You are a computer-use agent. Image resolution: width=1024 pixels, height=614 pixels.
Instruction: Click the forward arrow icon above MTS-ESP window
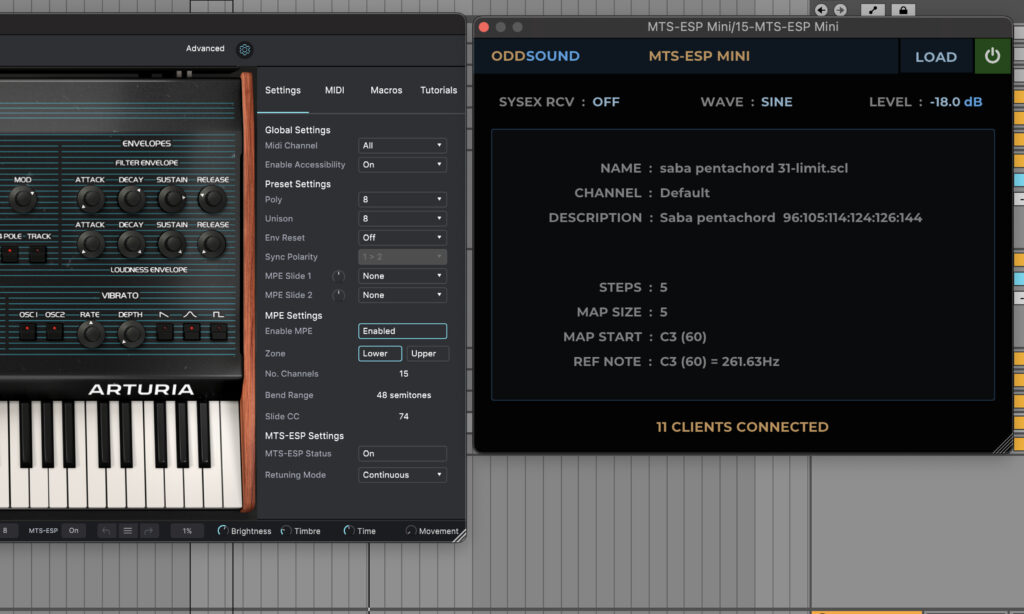[840, 10]
